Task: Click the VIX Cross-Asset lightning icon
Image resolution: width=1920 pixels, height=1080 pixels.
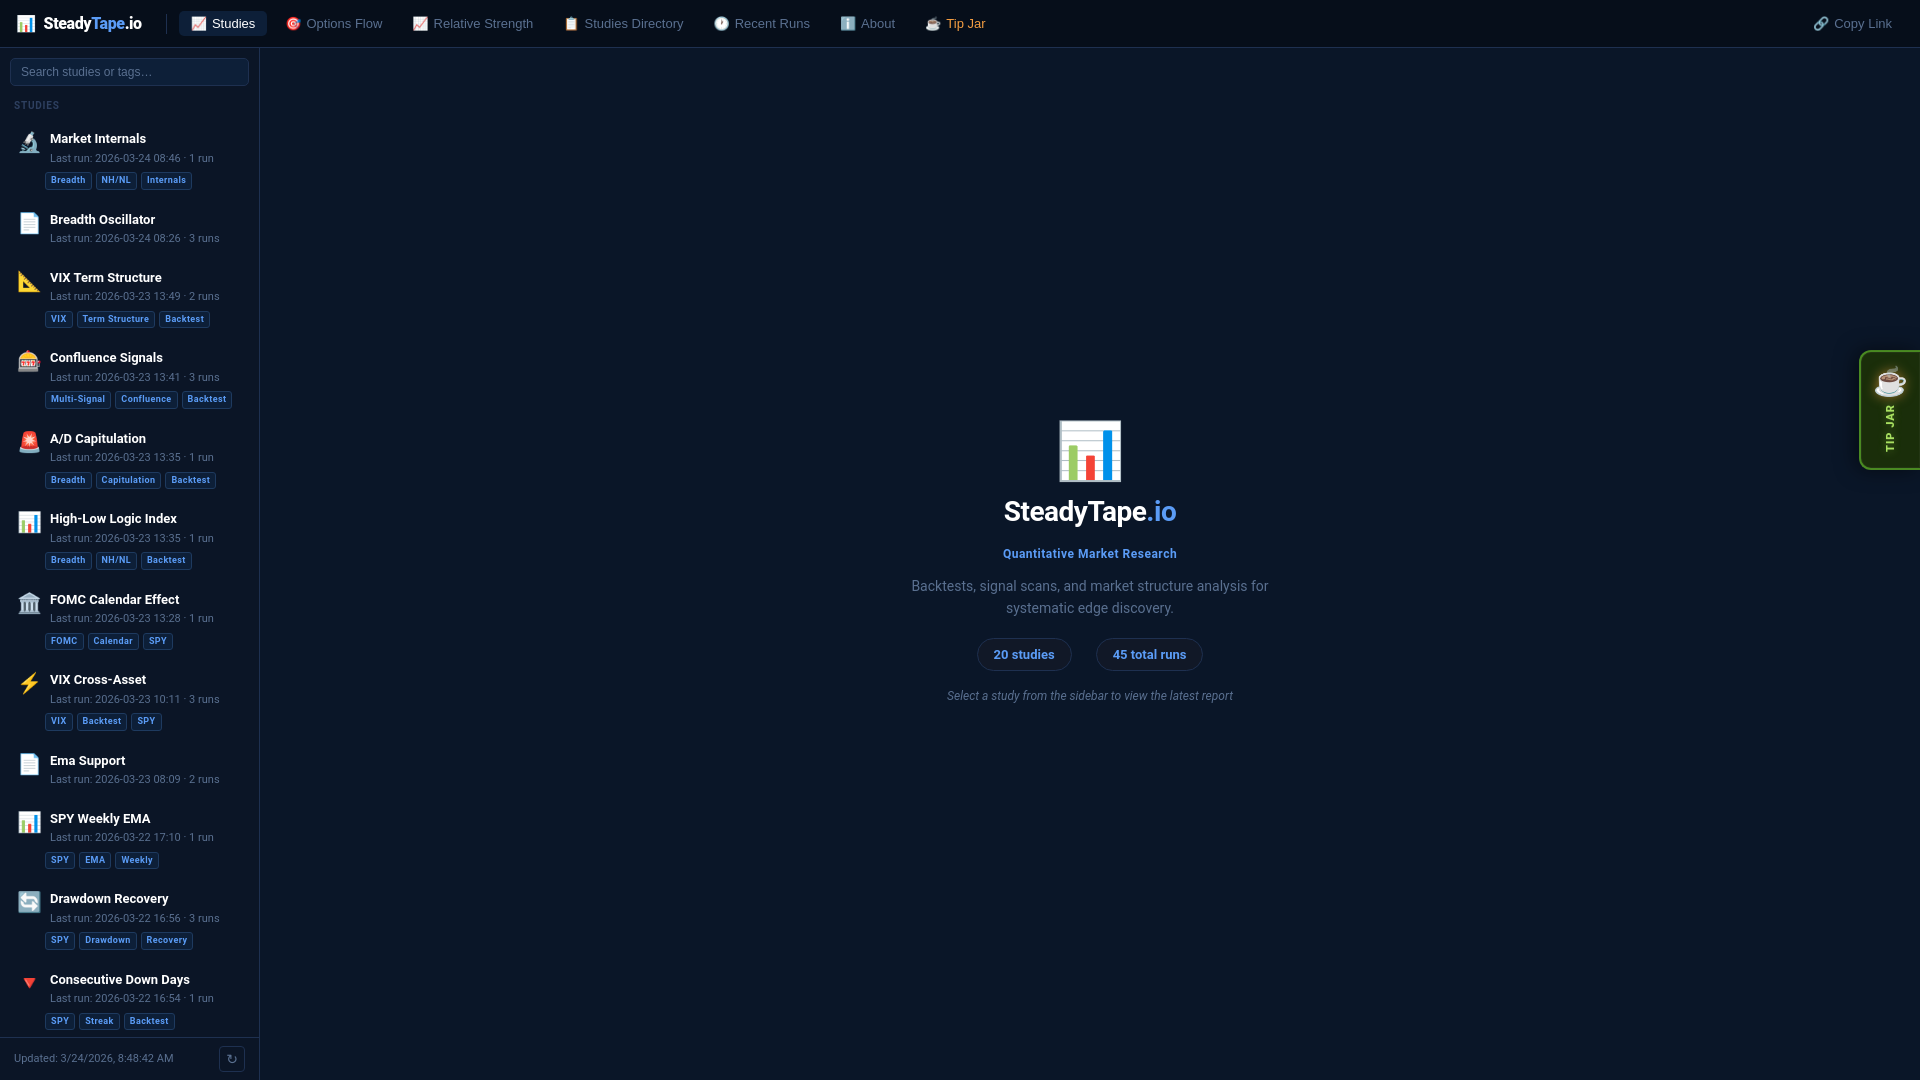Action: point(29,683)
